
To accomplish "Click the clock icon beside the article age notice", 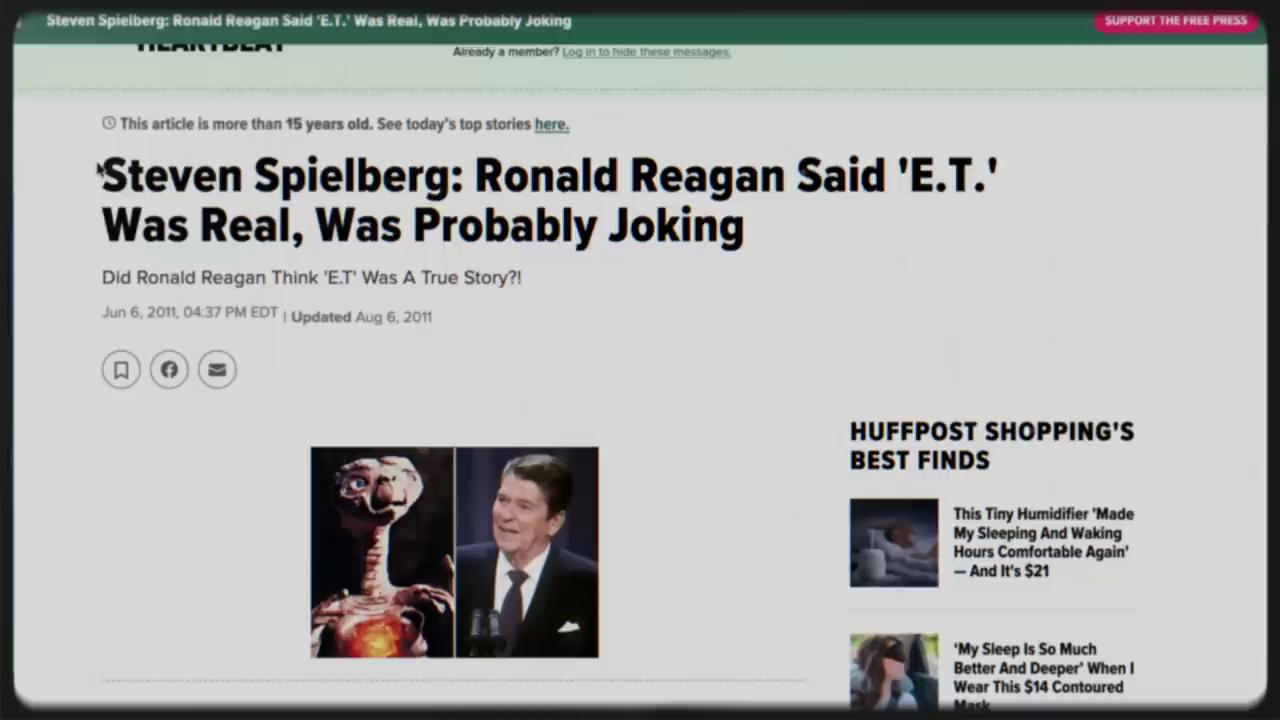I will [x=109, y=123].
